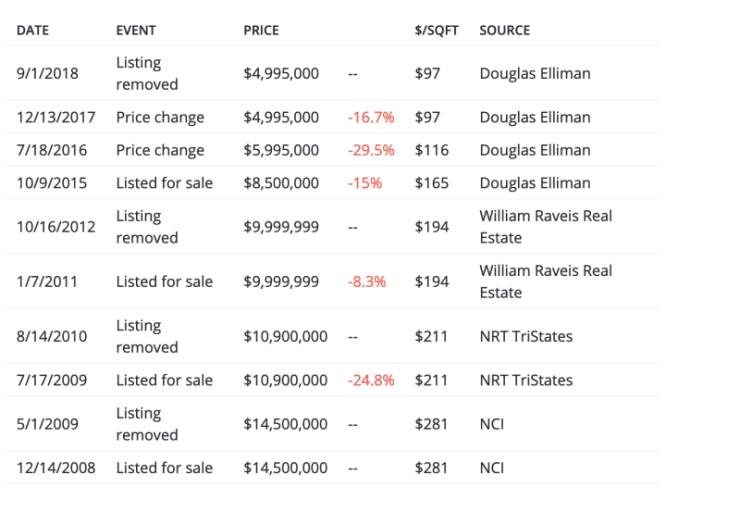Select the 9/1/2018 date cell
The height and width of the screenshot is (512, 740).
[47, 73]
